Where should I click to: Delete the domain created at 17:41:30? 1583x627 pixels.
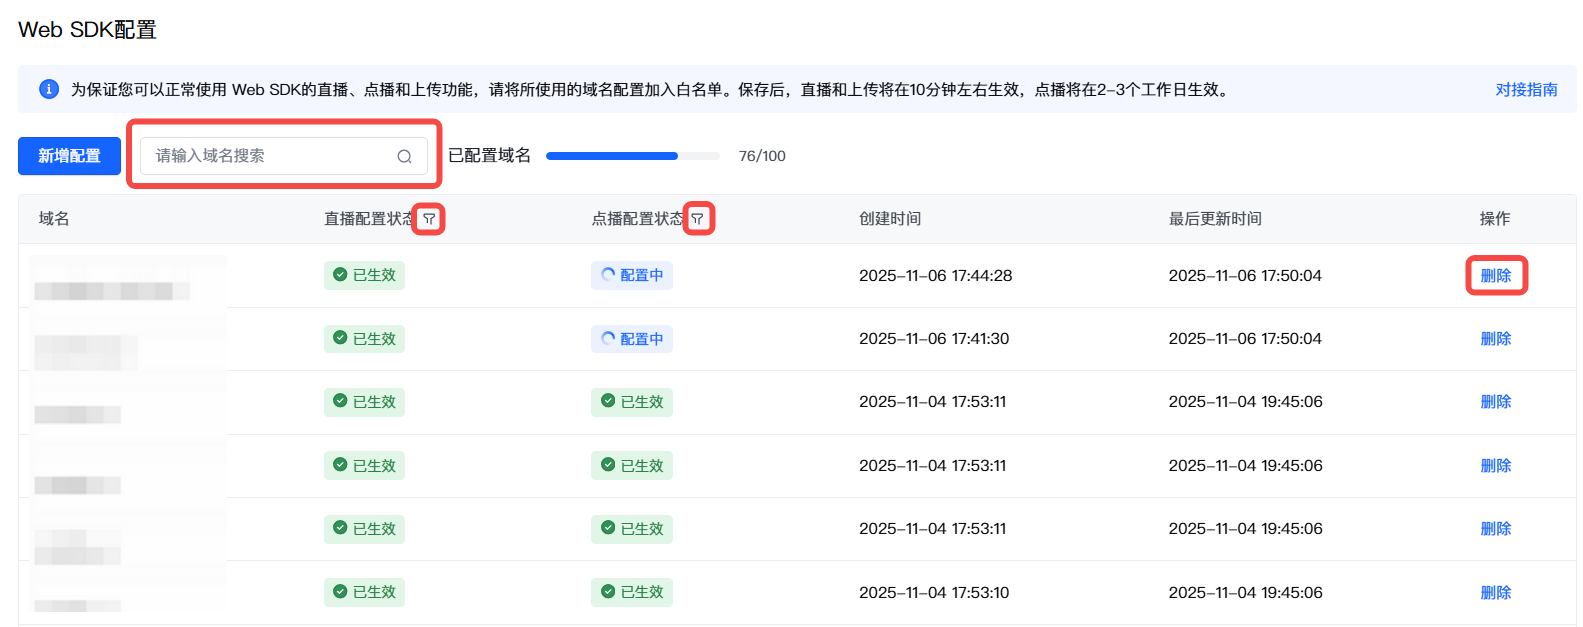pyautogui.click(x=1495, y=339)
